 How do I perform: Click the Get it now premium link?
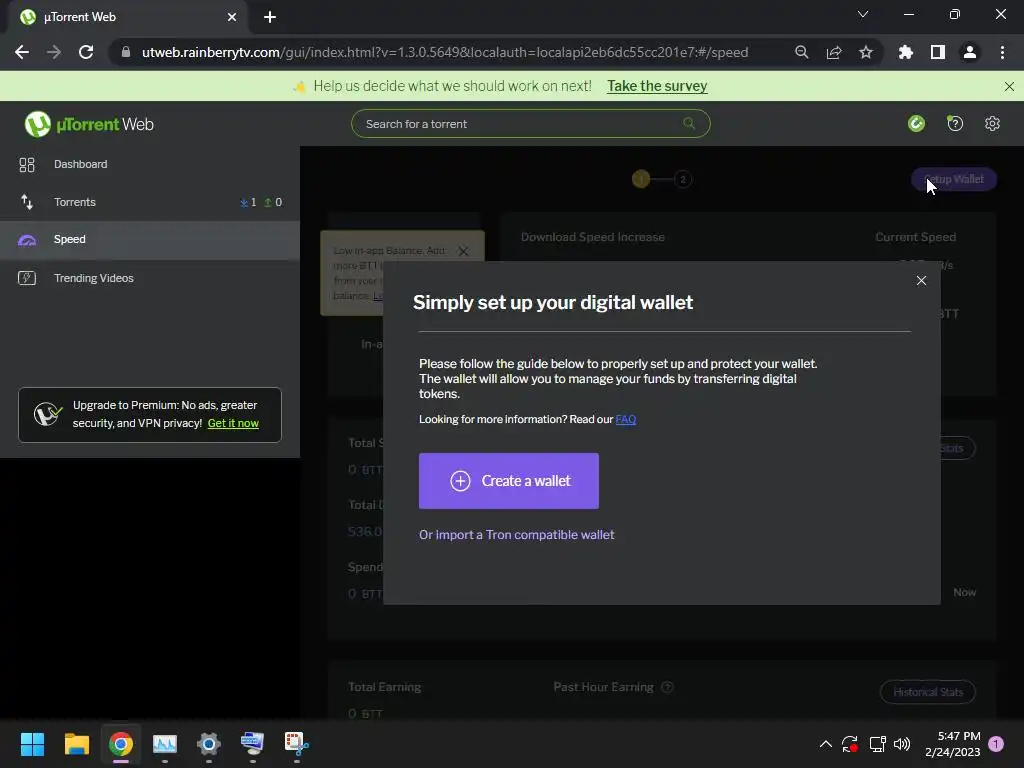[x=233, y=423]
